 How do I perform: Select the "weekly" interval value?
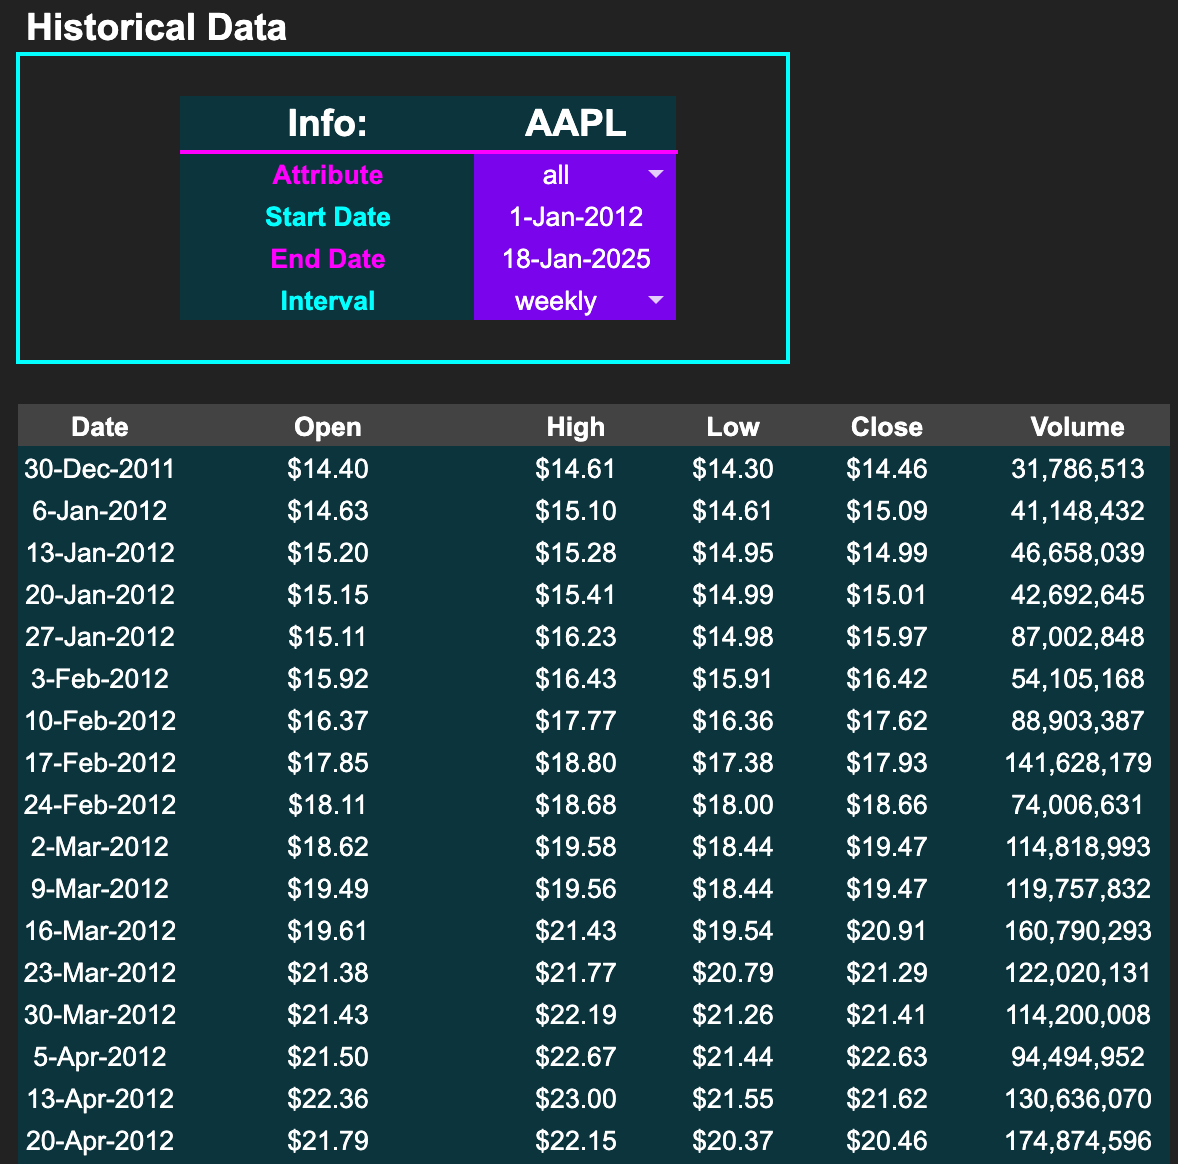click(x=556, y=300)
